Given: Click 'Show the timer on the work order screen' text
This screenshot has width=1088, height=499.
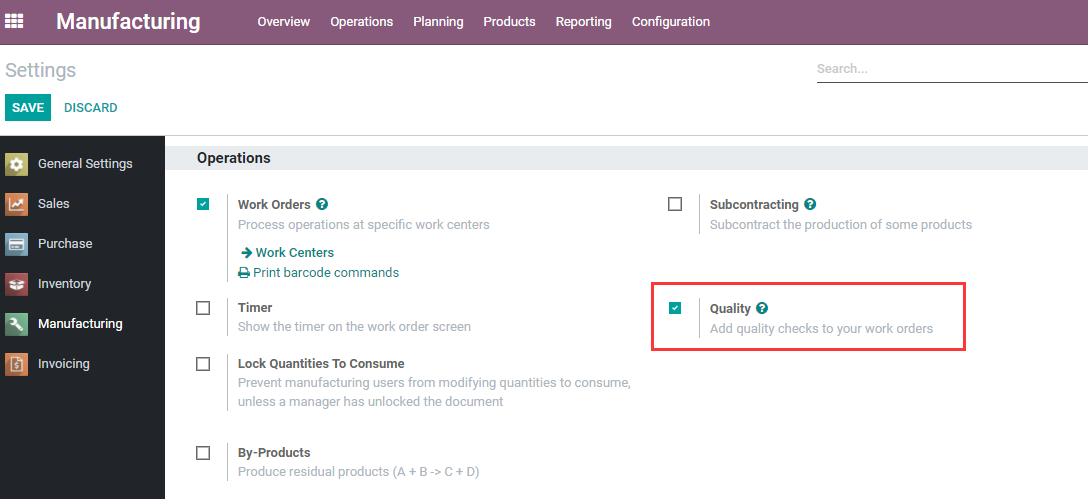Looking at the screenshot, I should point(355,326).
